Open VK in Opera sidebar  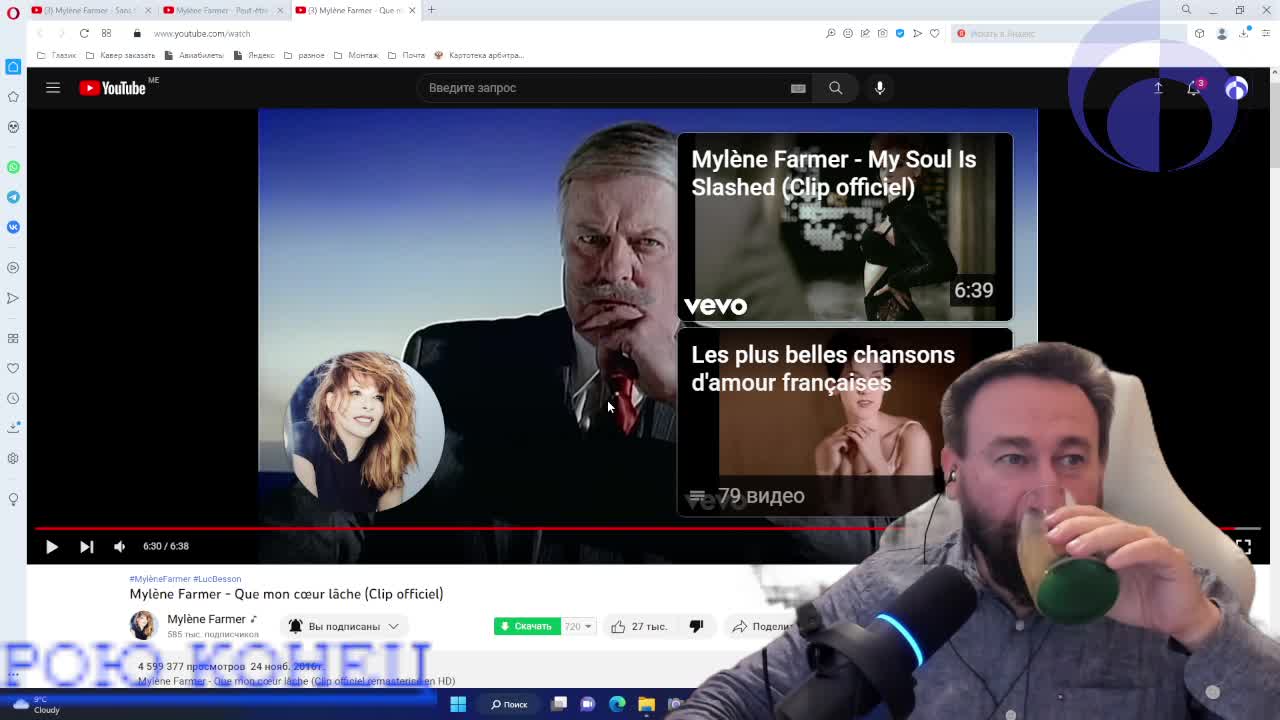(13, 227)
